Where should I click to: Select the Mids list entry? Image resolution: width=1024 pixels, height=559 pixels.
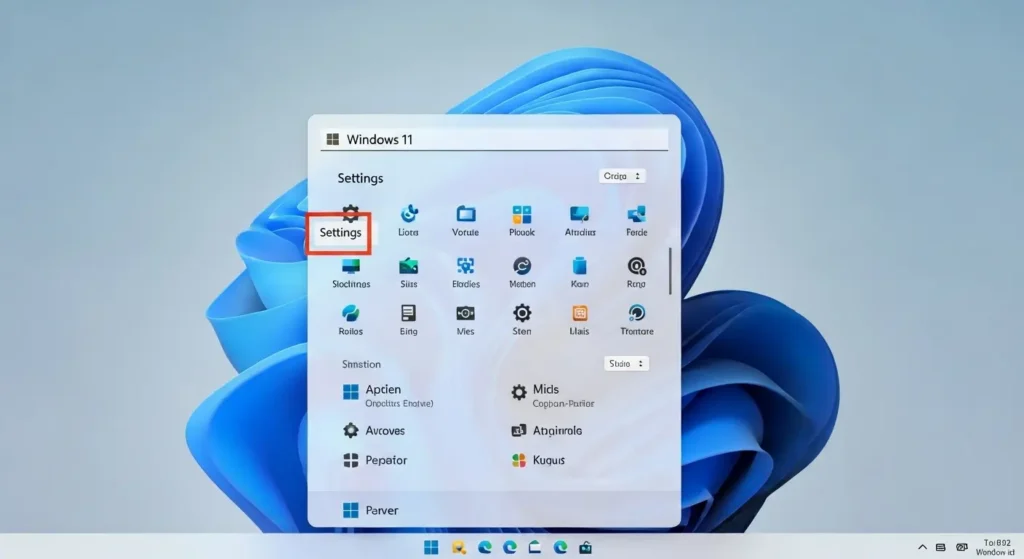pyautogui.click(x=553, y=395)
